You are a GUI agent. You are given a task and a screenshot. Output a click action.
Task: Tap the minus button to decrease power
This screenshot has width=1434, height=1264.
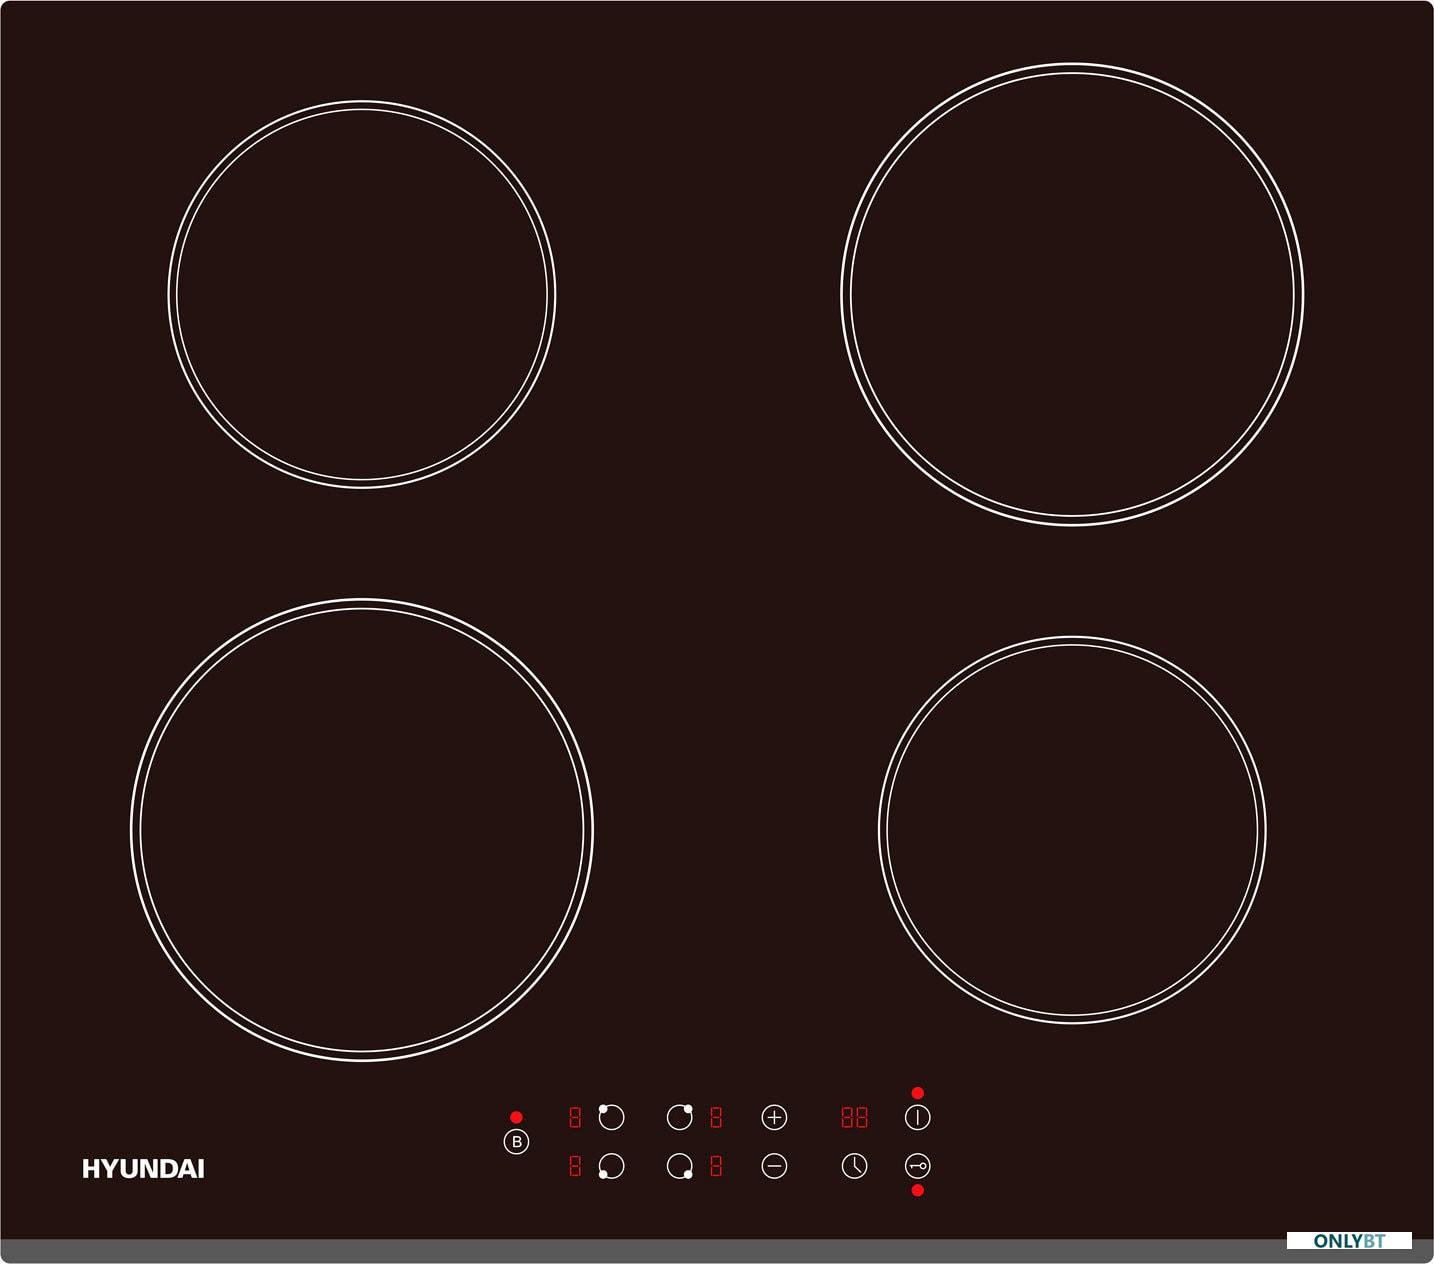coord(774,1166)
